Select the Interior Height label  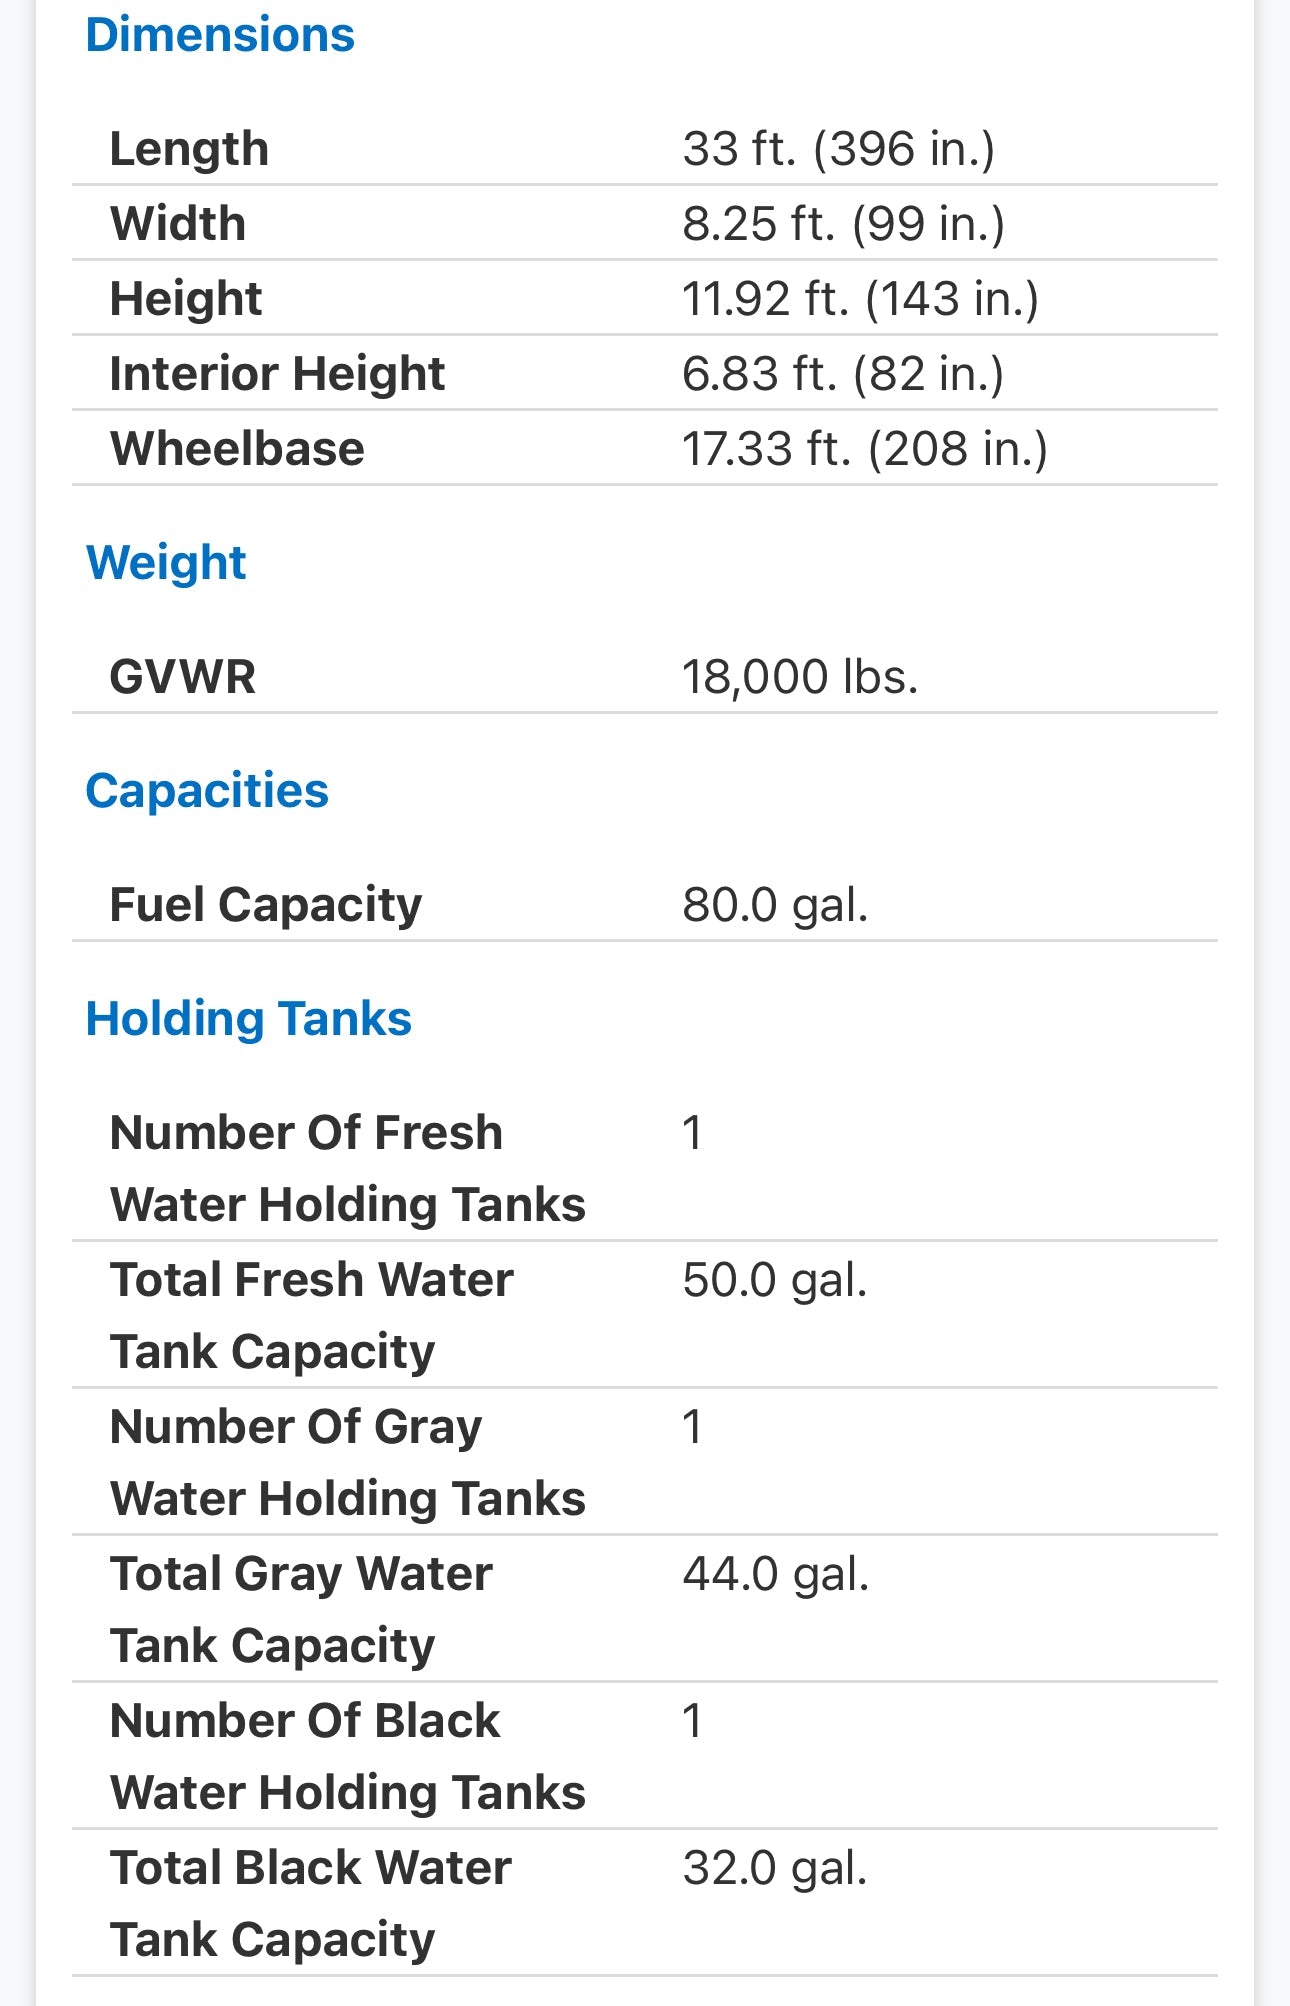click(277, 374)
